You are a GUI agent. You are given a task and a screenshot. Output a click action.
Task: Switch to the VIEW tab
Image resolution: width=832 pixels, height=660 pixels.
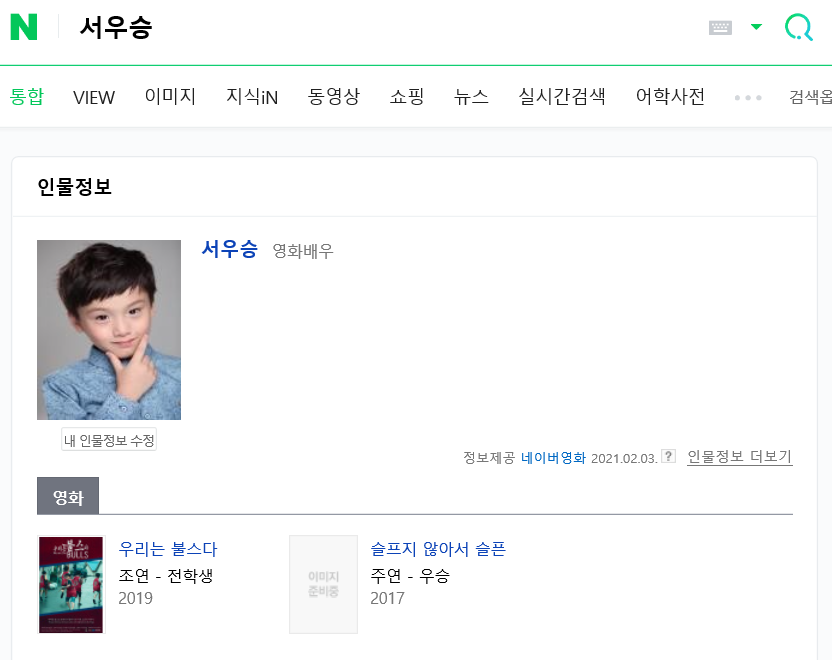click(94, 97)
